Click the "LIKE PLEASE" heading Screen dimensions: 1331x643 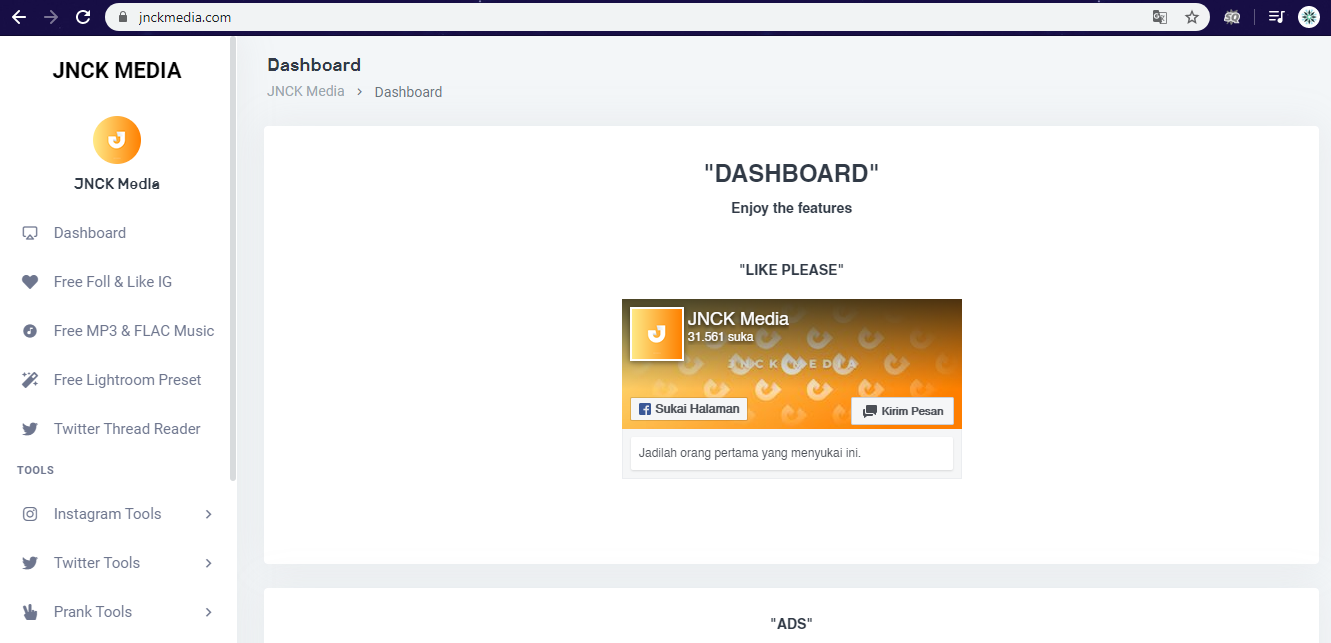coord(791,270)
